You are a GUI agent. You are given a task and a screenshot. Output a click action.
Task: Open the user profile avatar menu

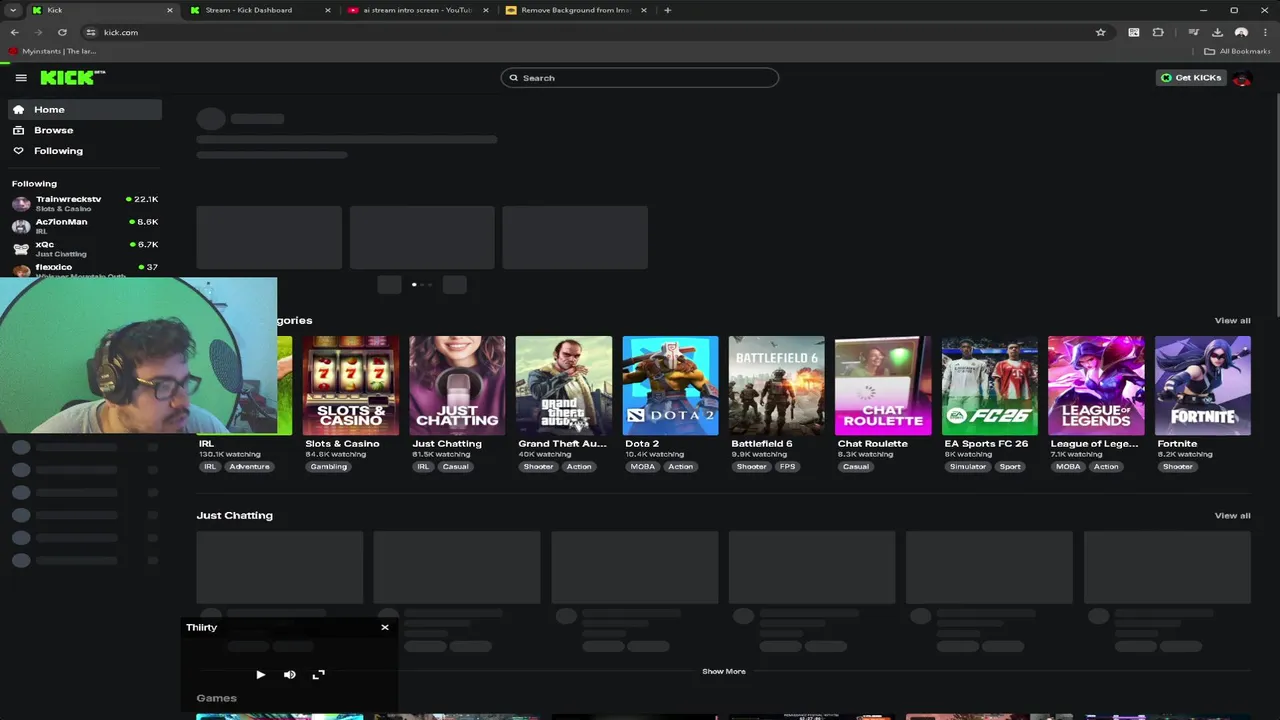[1242, 78]
